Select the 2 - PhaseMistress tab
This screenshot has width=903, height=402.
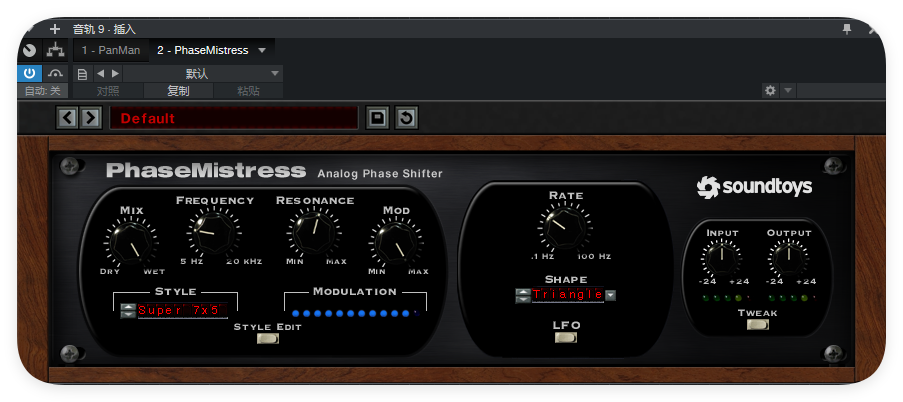(x=202, y=51)
